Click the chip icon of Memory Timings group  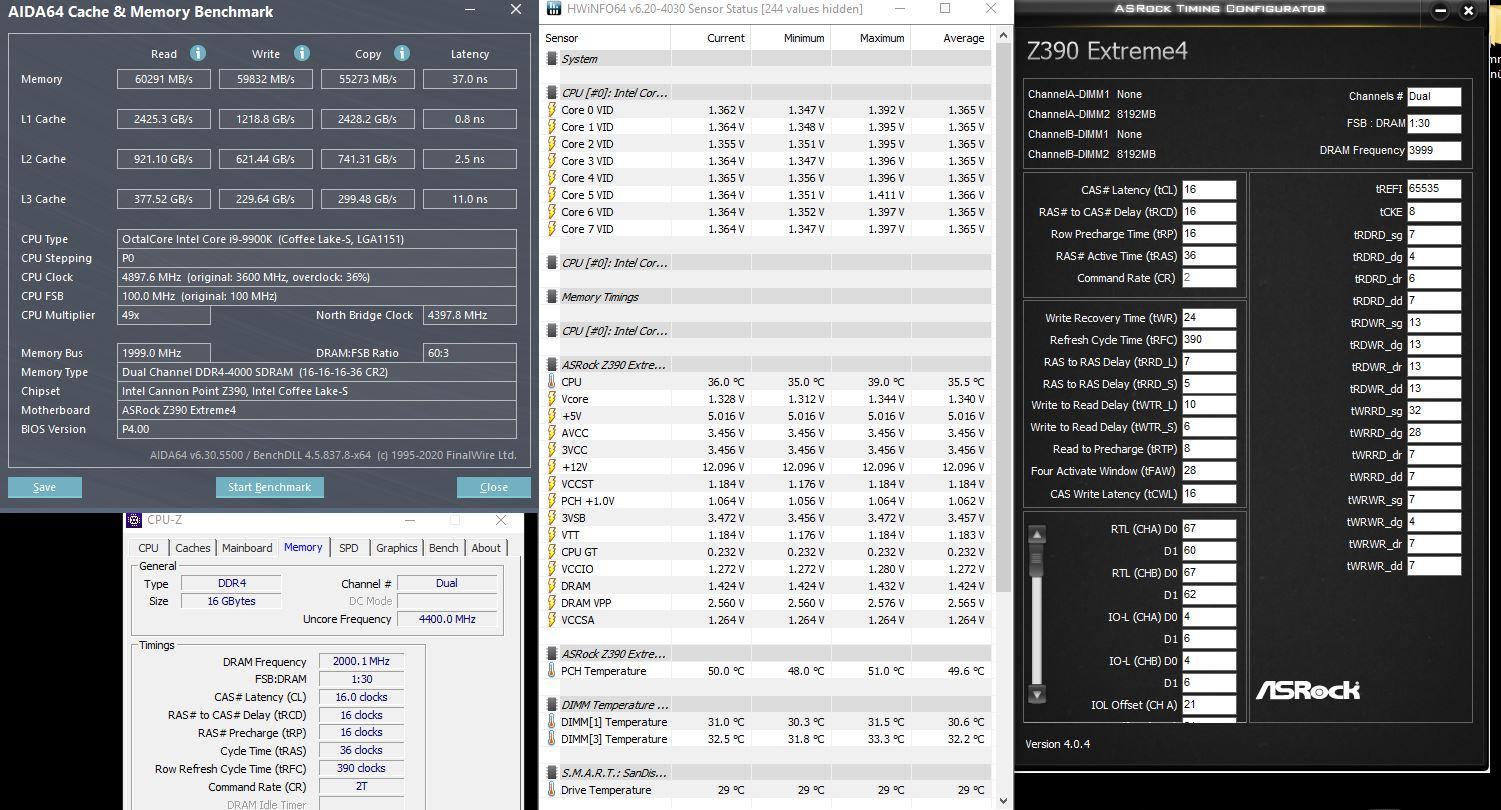[x=551, y=297]
